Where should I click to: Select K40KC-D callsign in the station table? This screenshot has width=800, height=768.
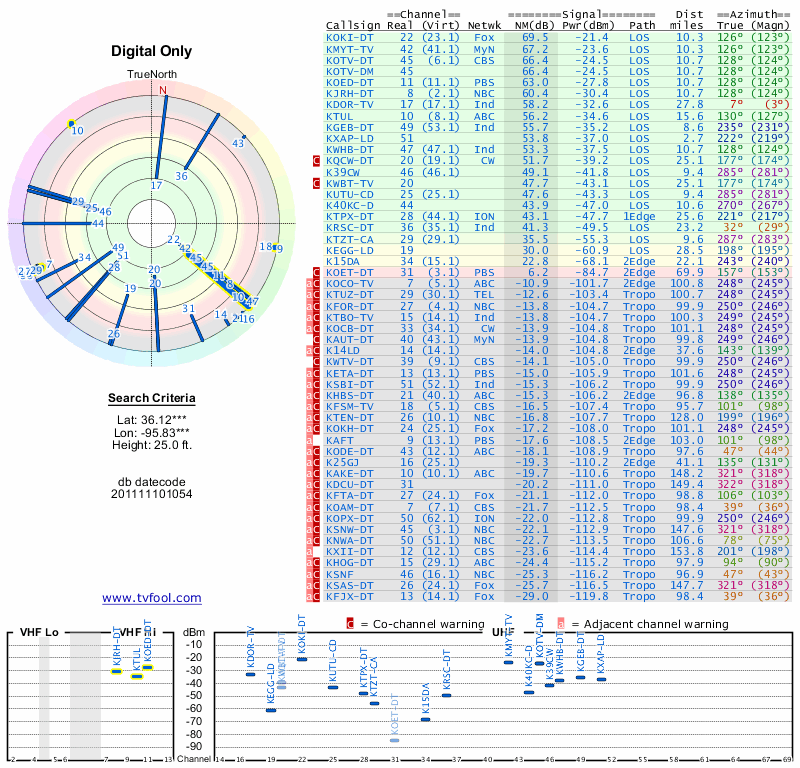click(x=350, y=206)
